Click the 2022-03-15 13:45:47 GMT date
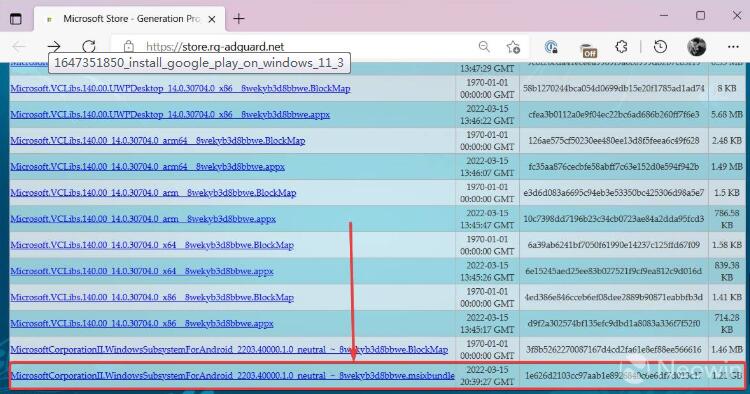750x394 pixels. (x=487, y=219)
